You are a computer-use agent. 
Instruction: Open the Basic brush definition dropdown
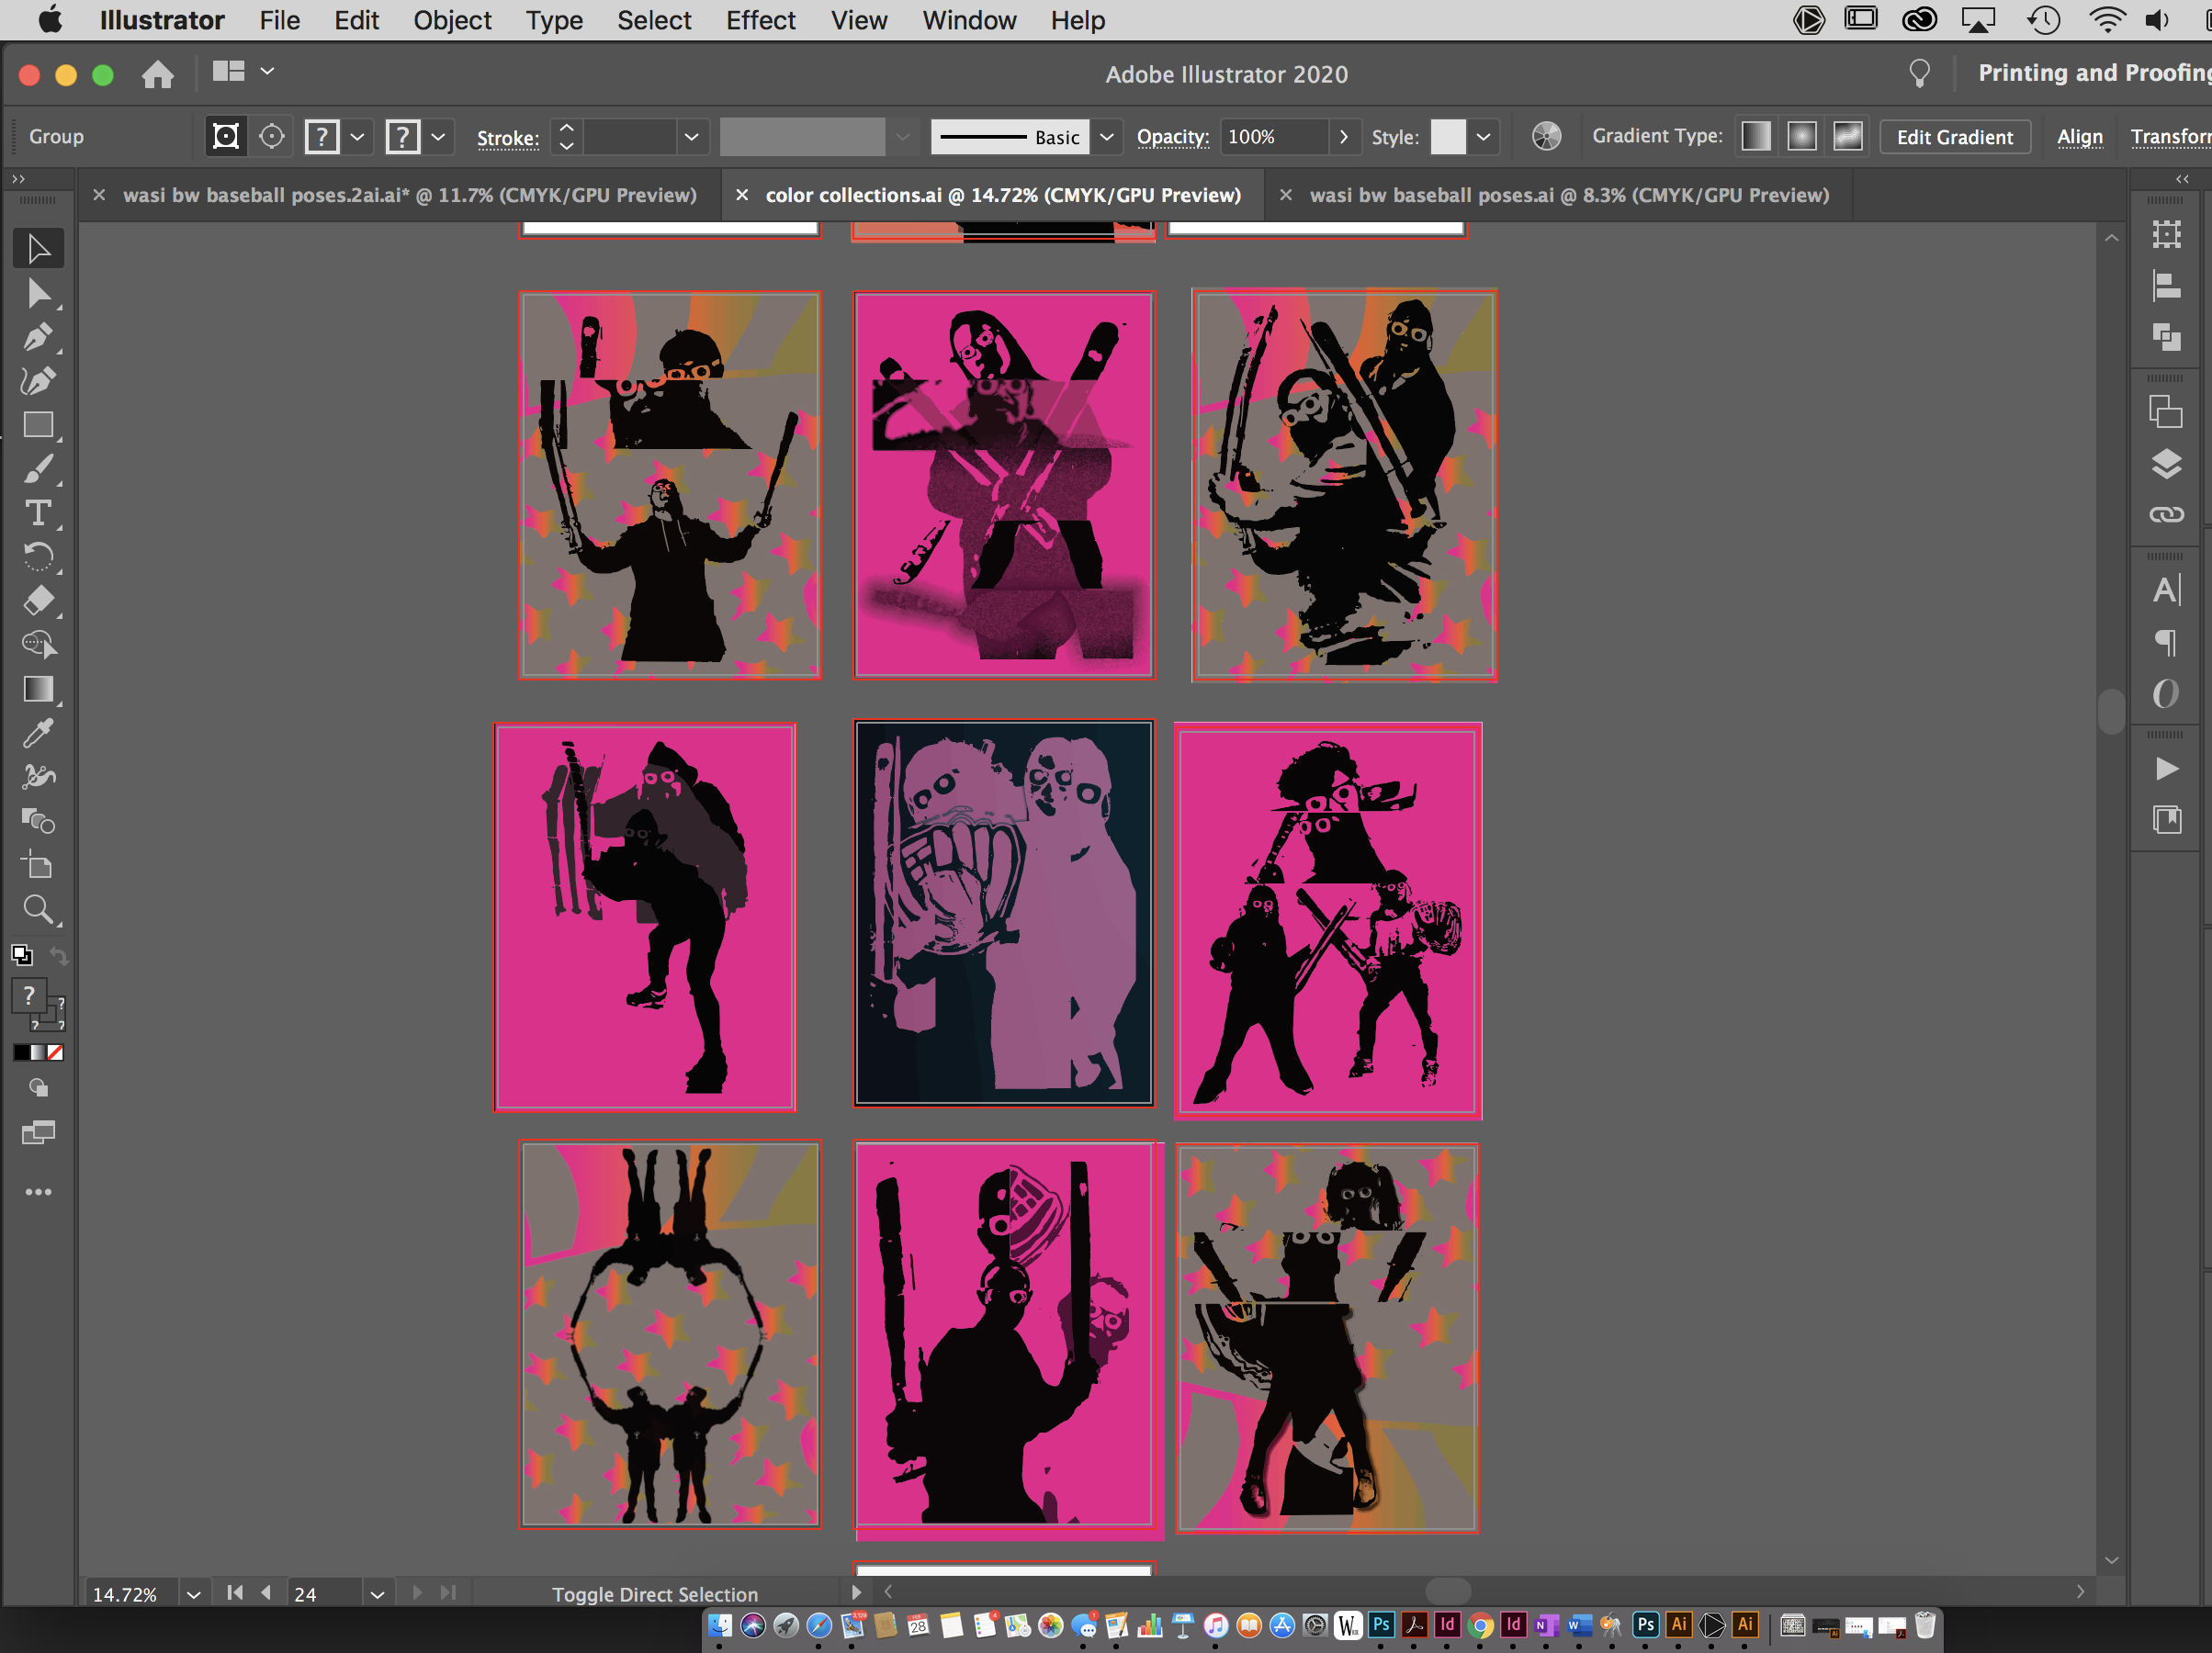1106,137
